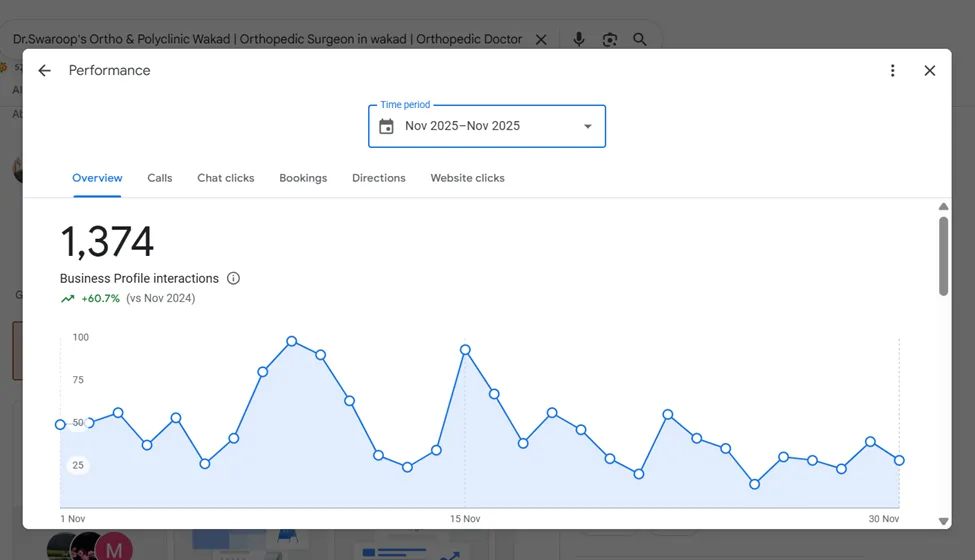Switch to the Chat clicks tab
975x560 pixels.
pyautogui.click(x=226, y=178)
